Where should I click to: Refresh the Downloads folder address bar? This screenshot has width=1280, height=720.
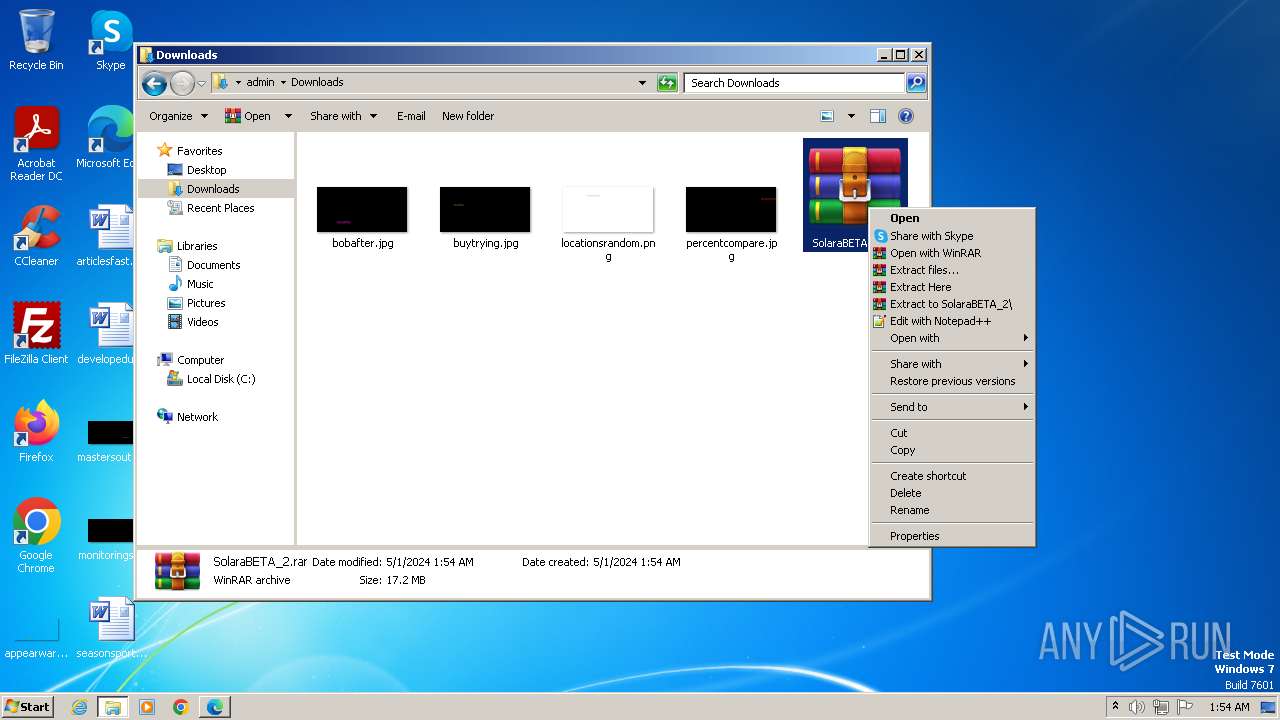[x=667, y=83]
